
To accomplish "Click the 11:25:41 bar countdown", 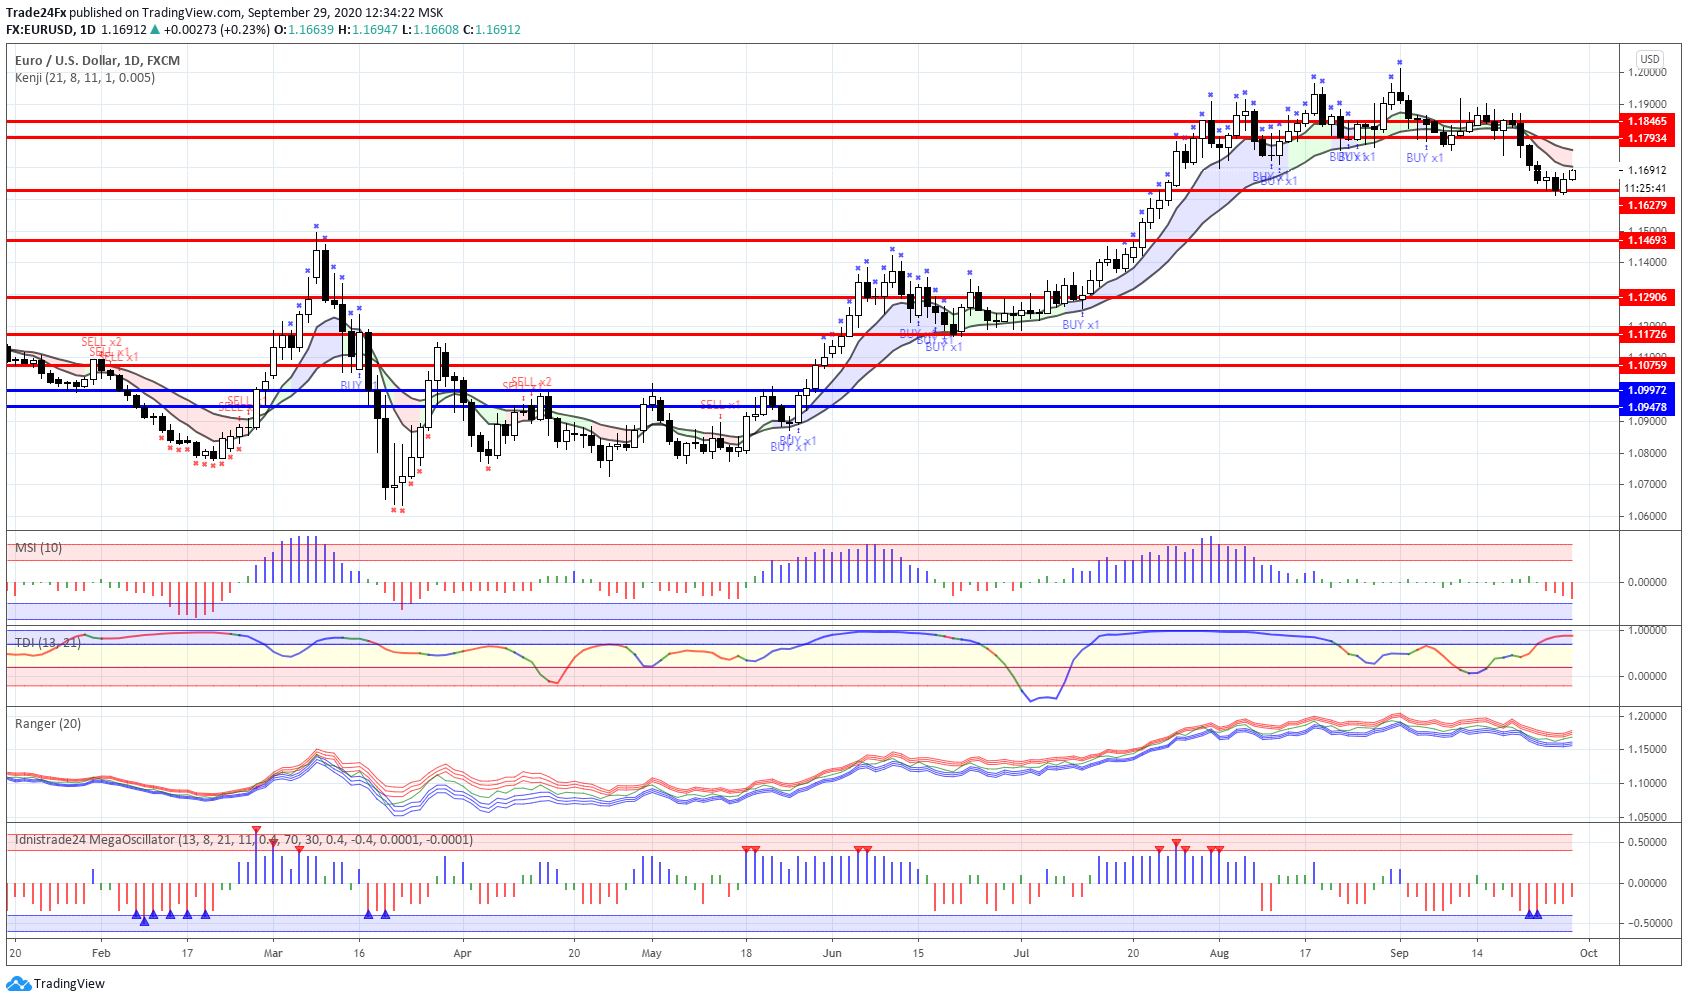I will [1646, 188].
